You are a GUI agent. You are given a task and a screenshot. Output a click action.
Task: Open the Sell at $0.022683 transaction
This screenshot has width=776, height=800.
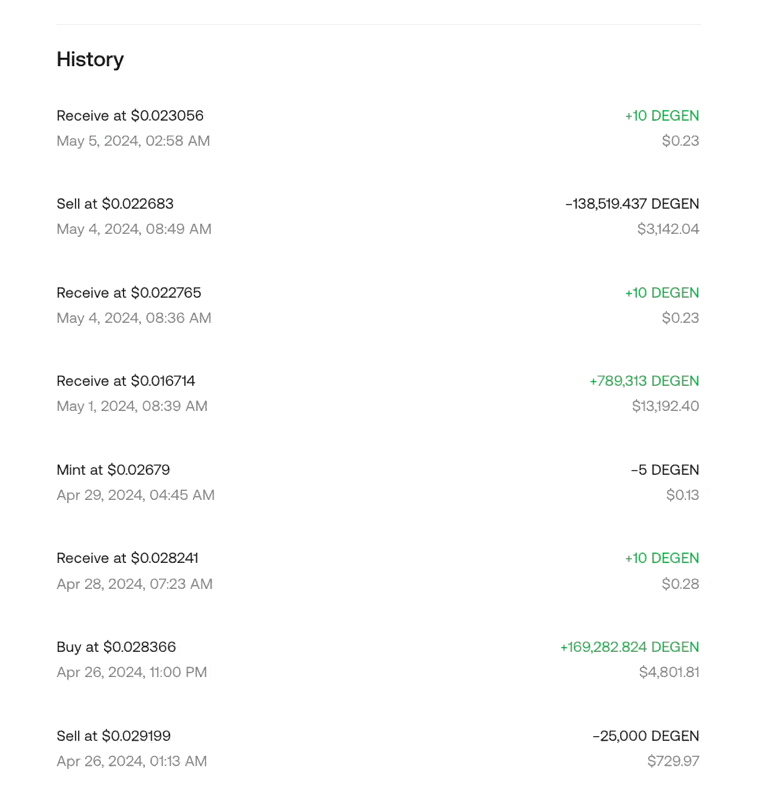(x=115, y=204)
